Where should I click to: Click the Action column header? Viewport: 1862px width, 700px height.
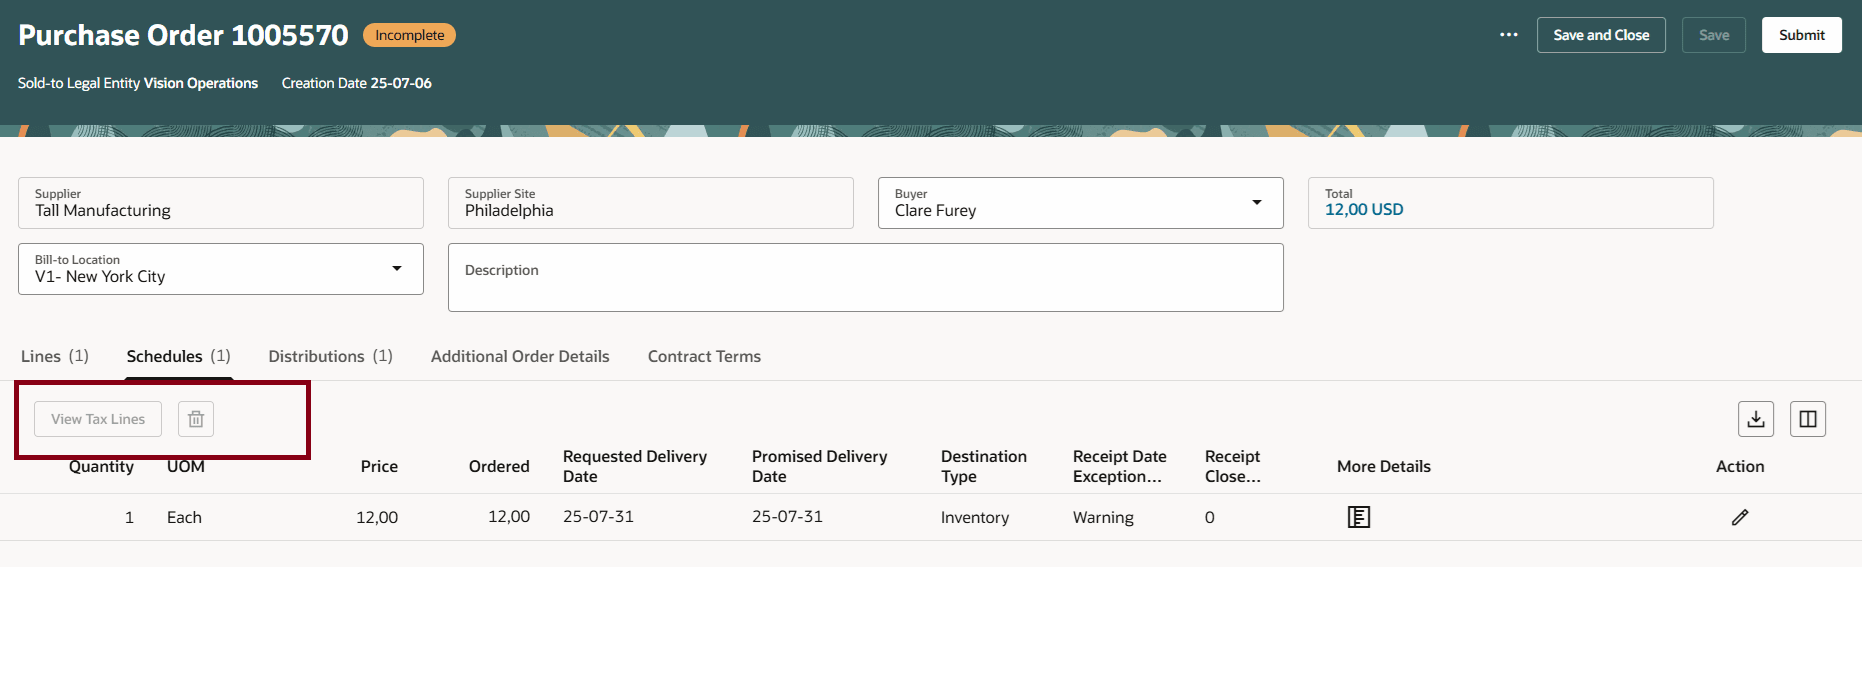click(1740, 466)
